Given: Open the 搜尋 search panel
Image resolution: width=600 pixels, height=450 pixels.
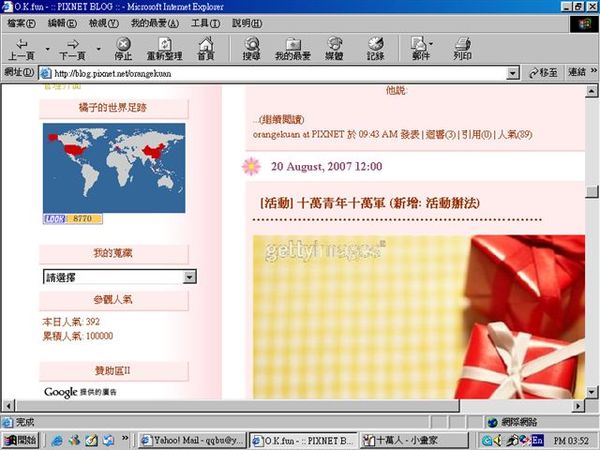Looking at the screenshot, I should 251,49.
